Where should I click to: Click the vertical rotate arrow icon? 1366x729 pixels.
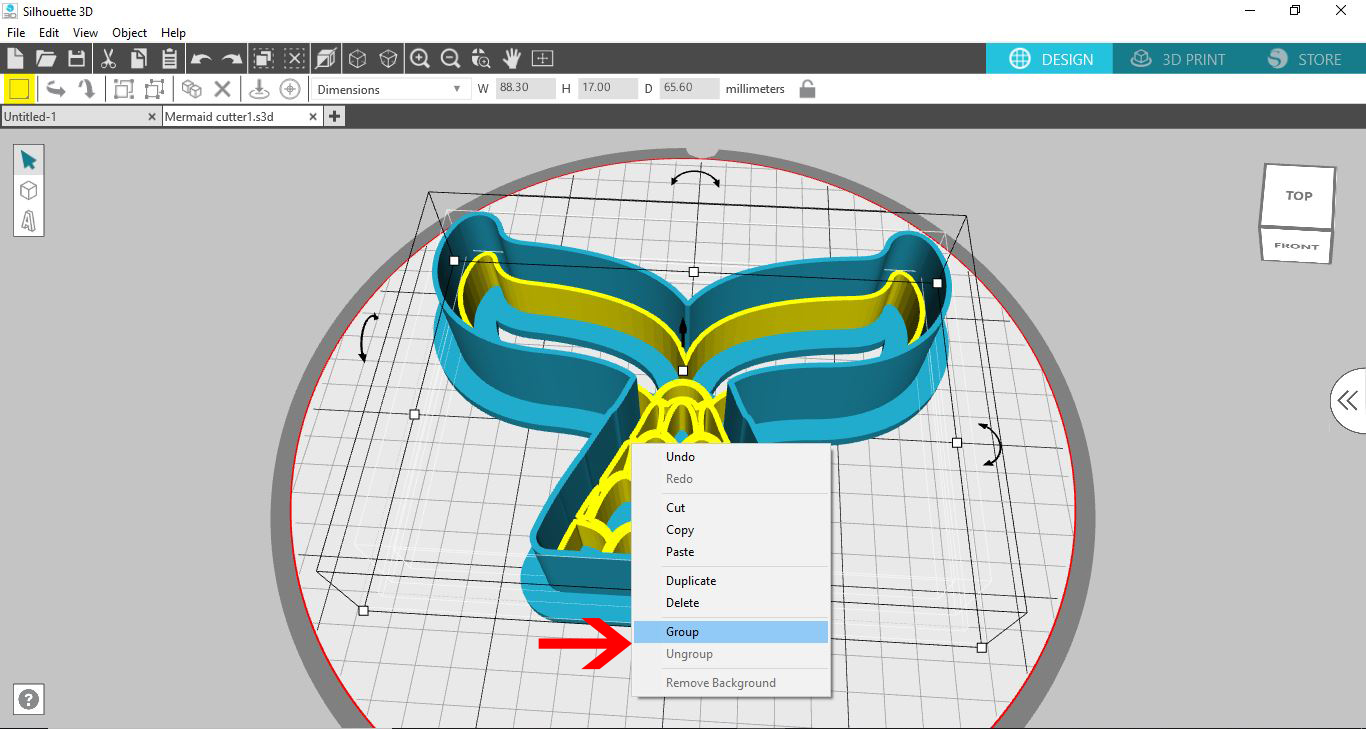point(87,89)
